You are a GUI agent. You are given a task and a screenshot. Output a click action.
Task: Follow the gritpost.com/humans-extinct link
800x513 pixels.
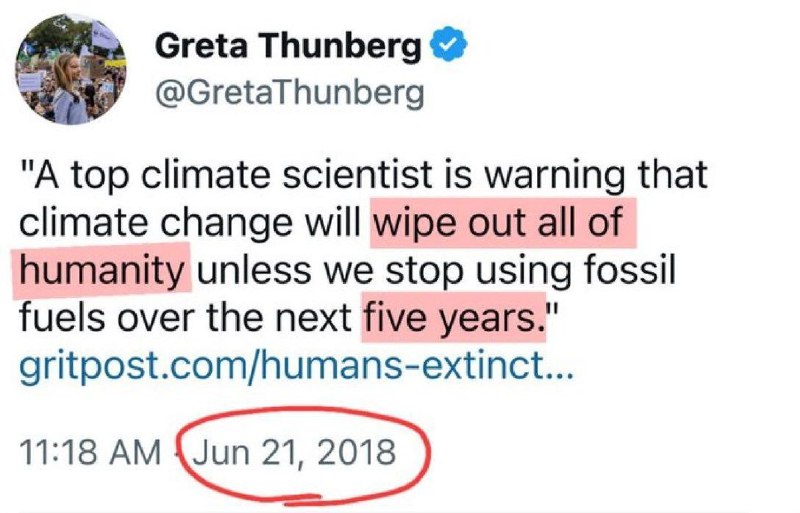click(x=296, y=366)
